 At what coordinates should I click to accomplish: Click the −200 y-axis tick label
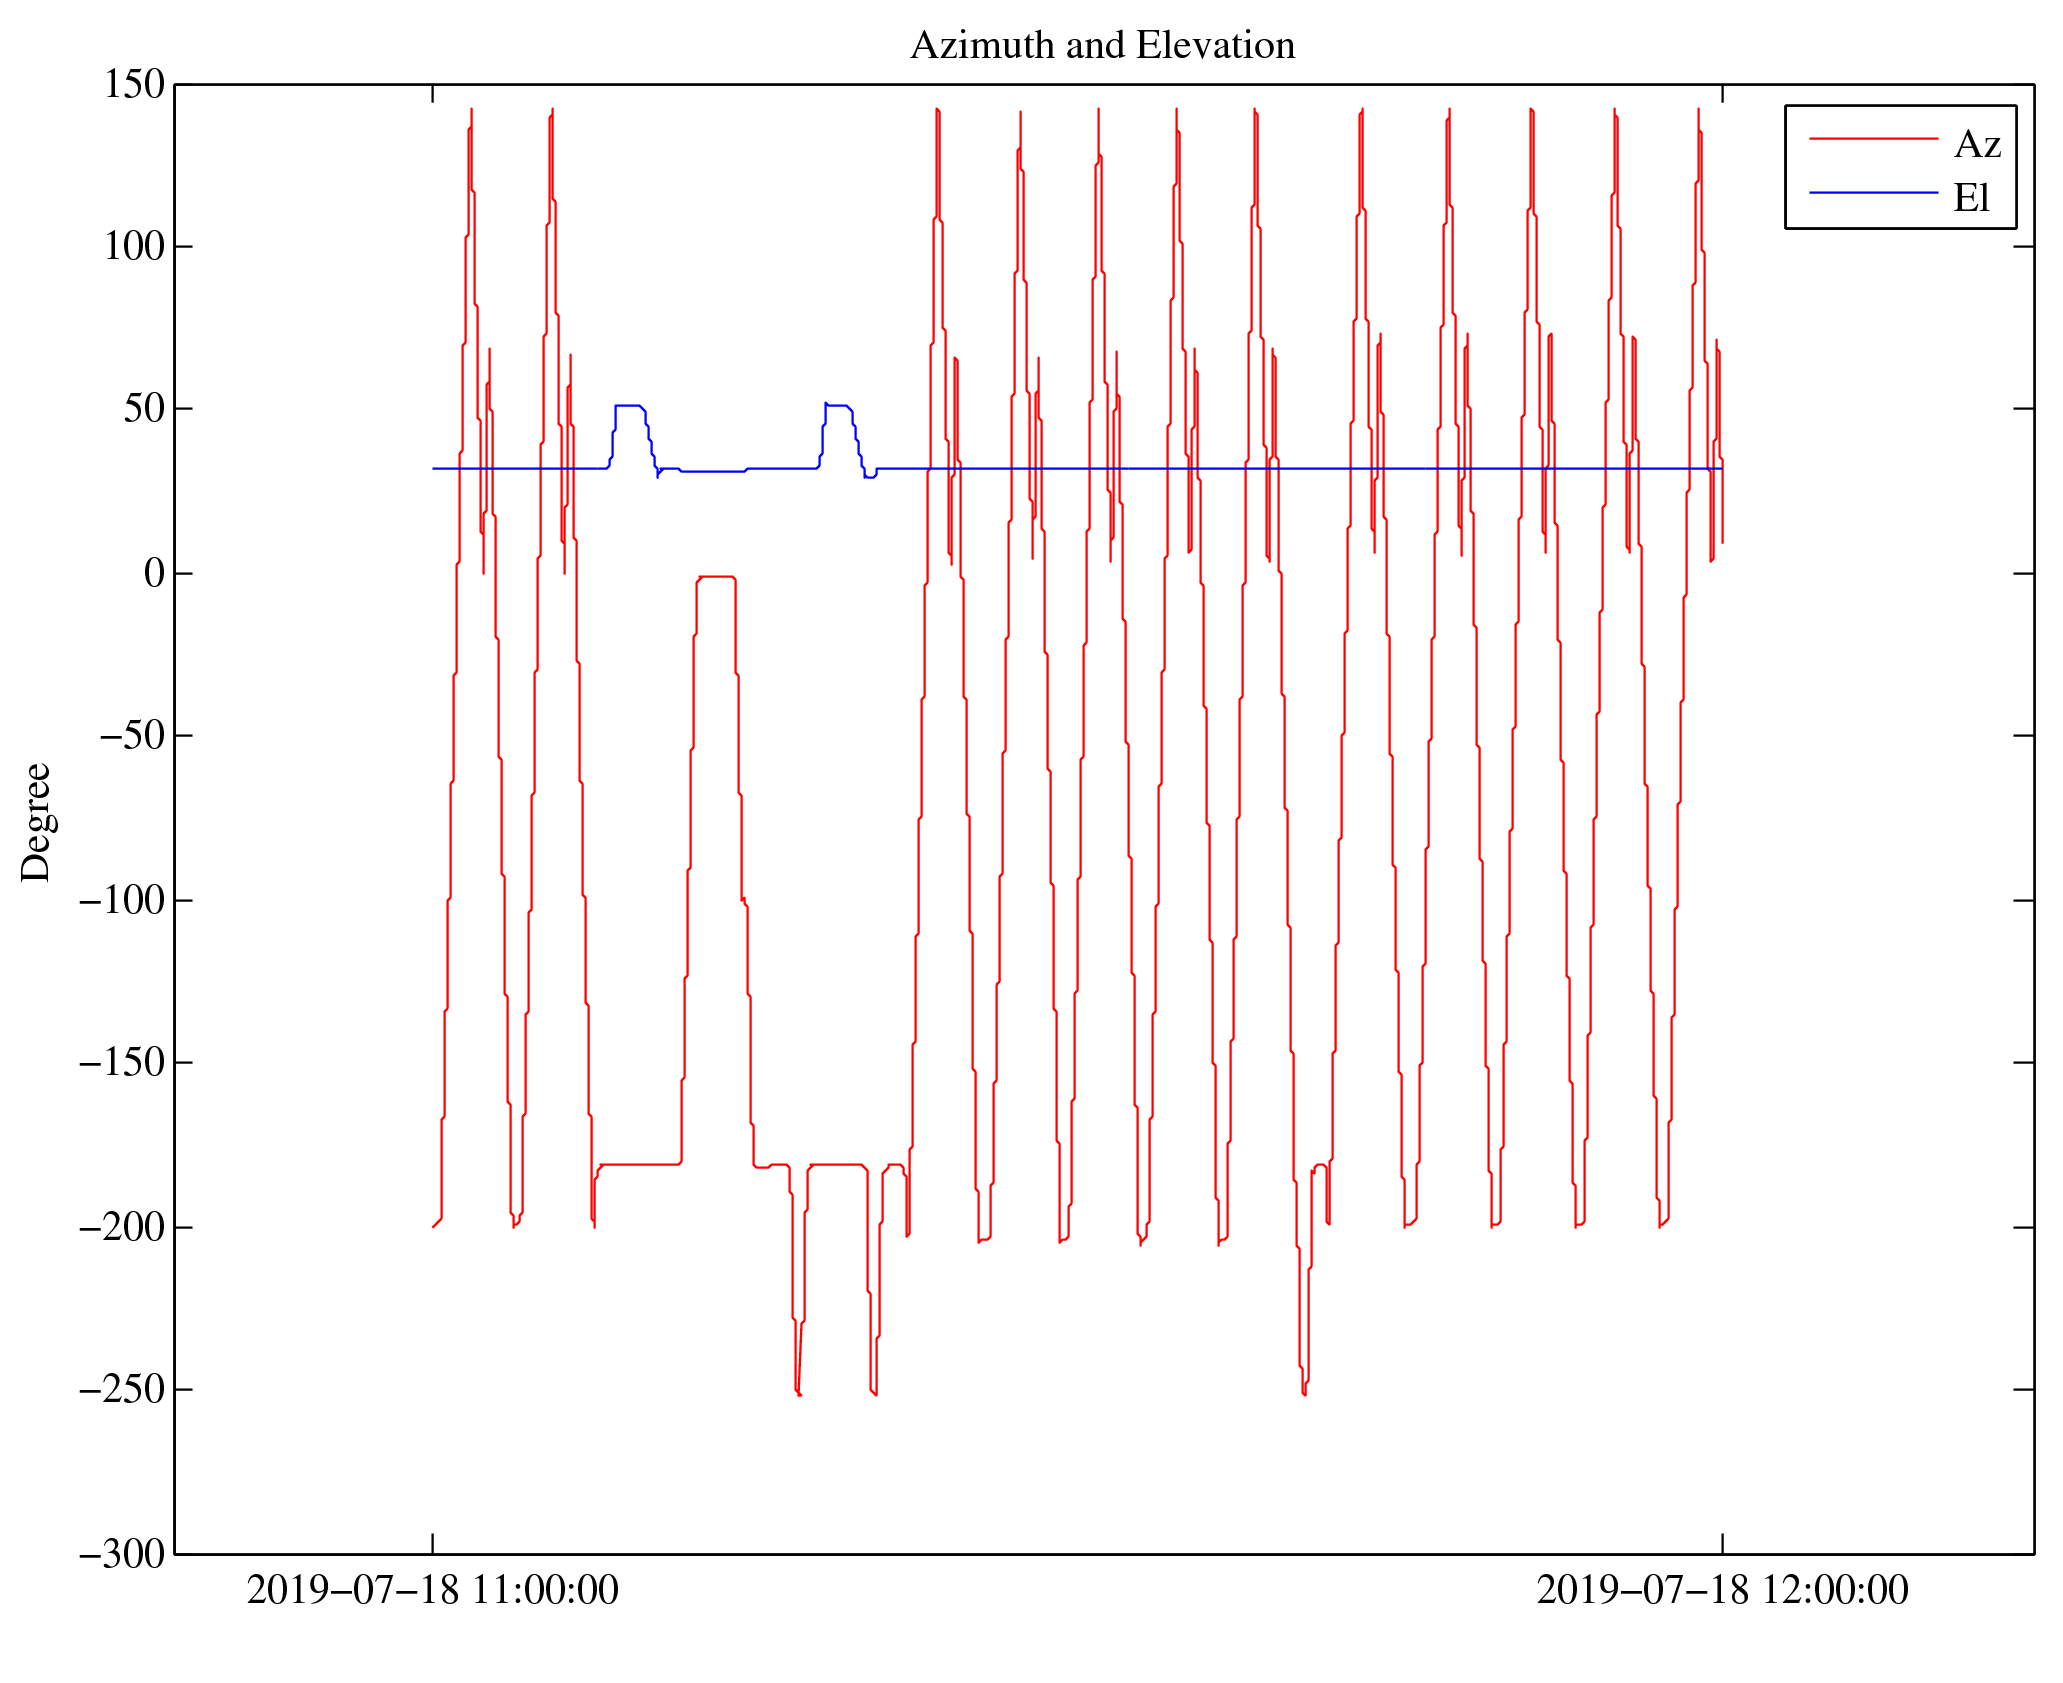pyautogui.click(x=121, y=1228)
